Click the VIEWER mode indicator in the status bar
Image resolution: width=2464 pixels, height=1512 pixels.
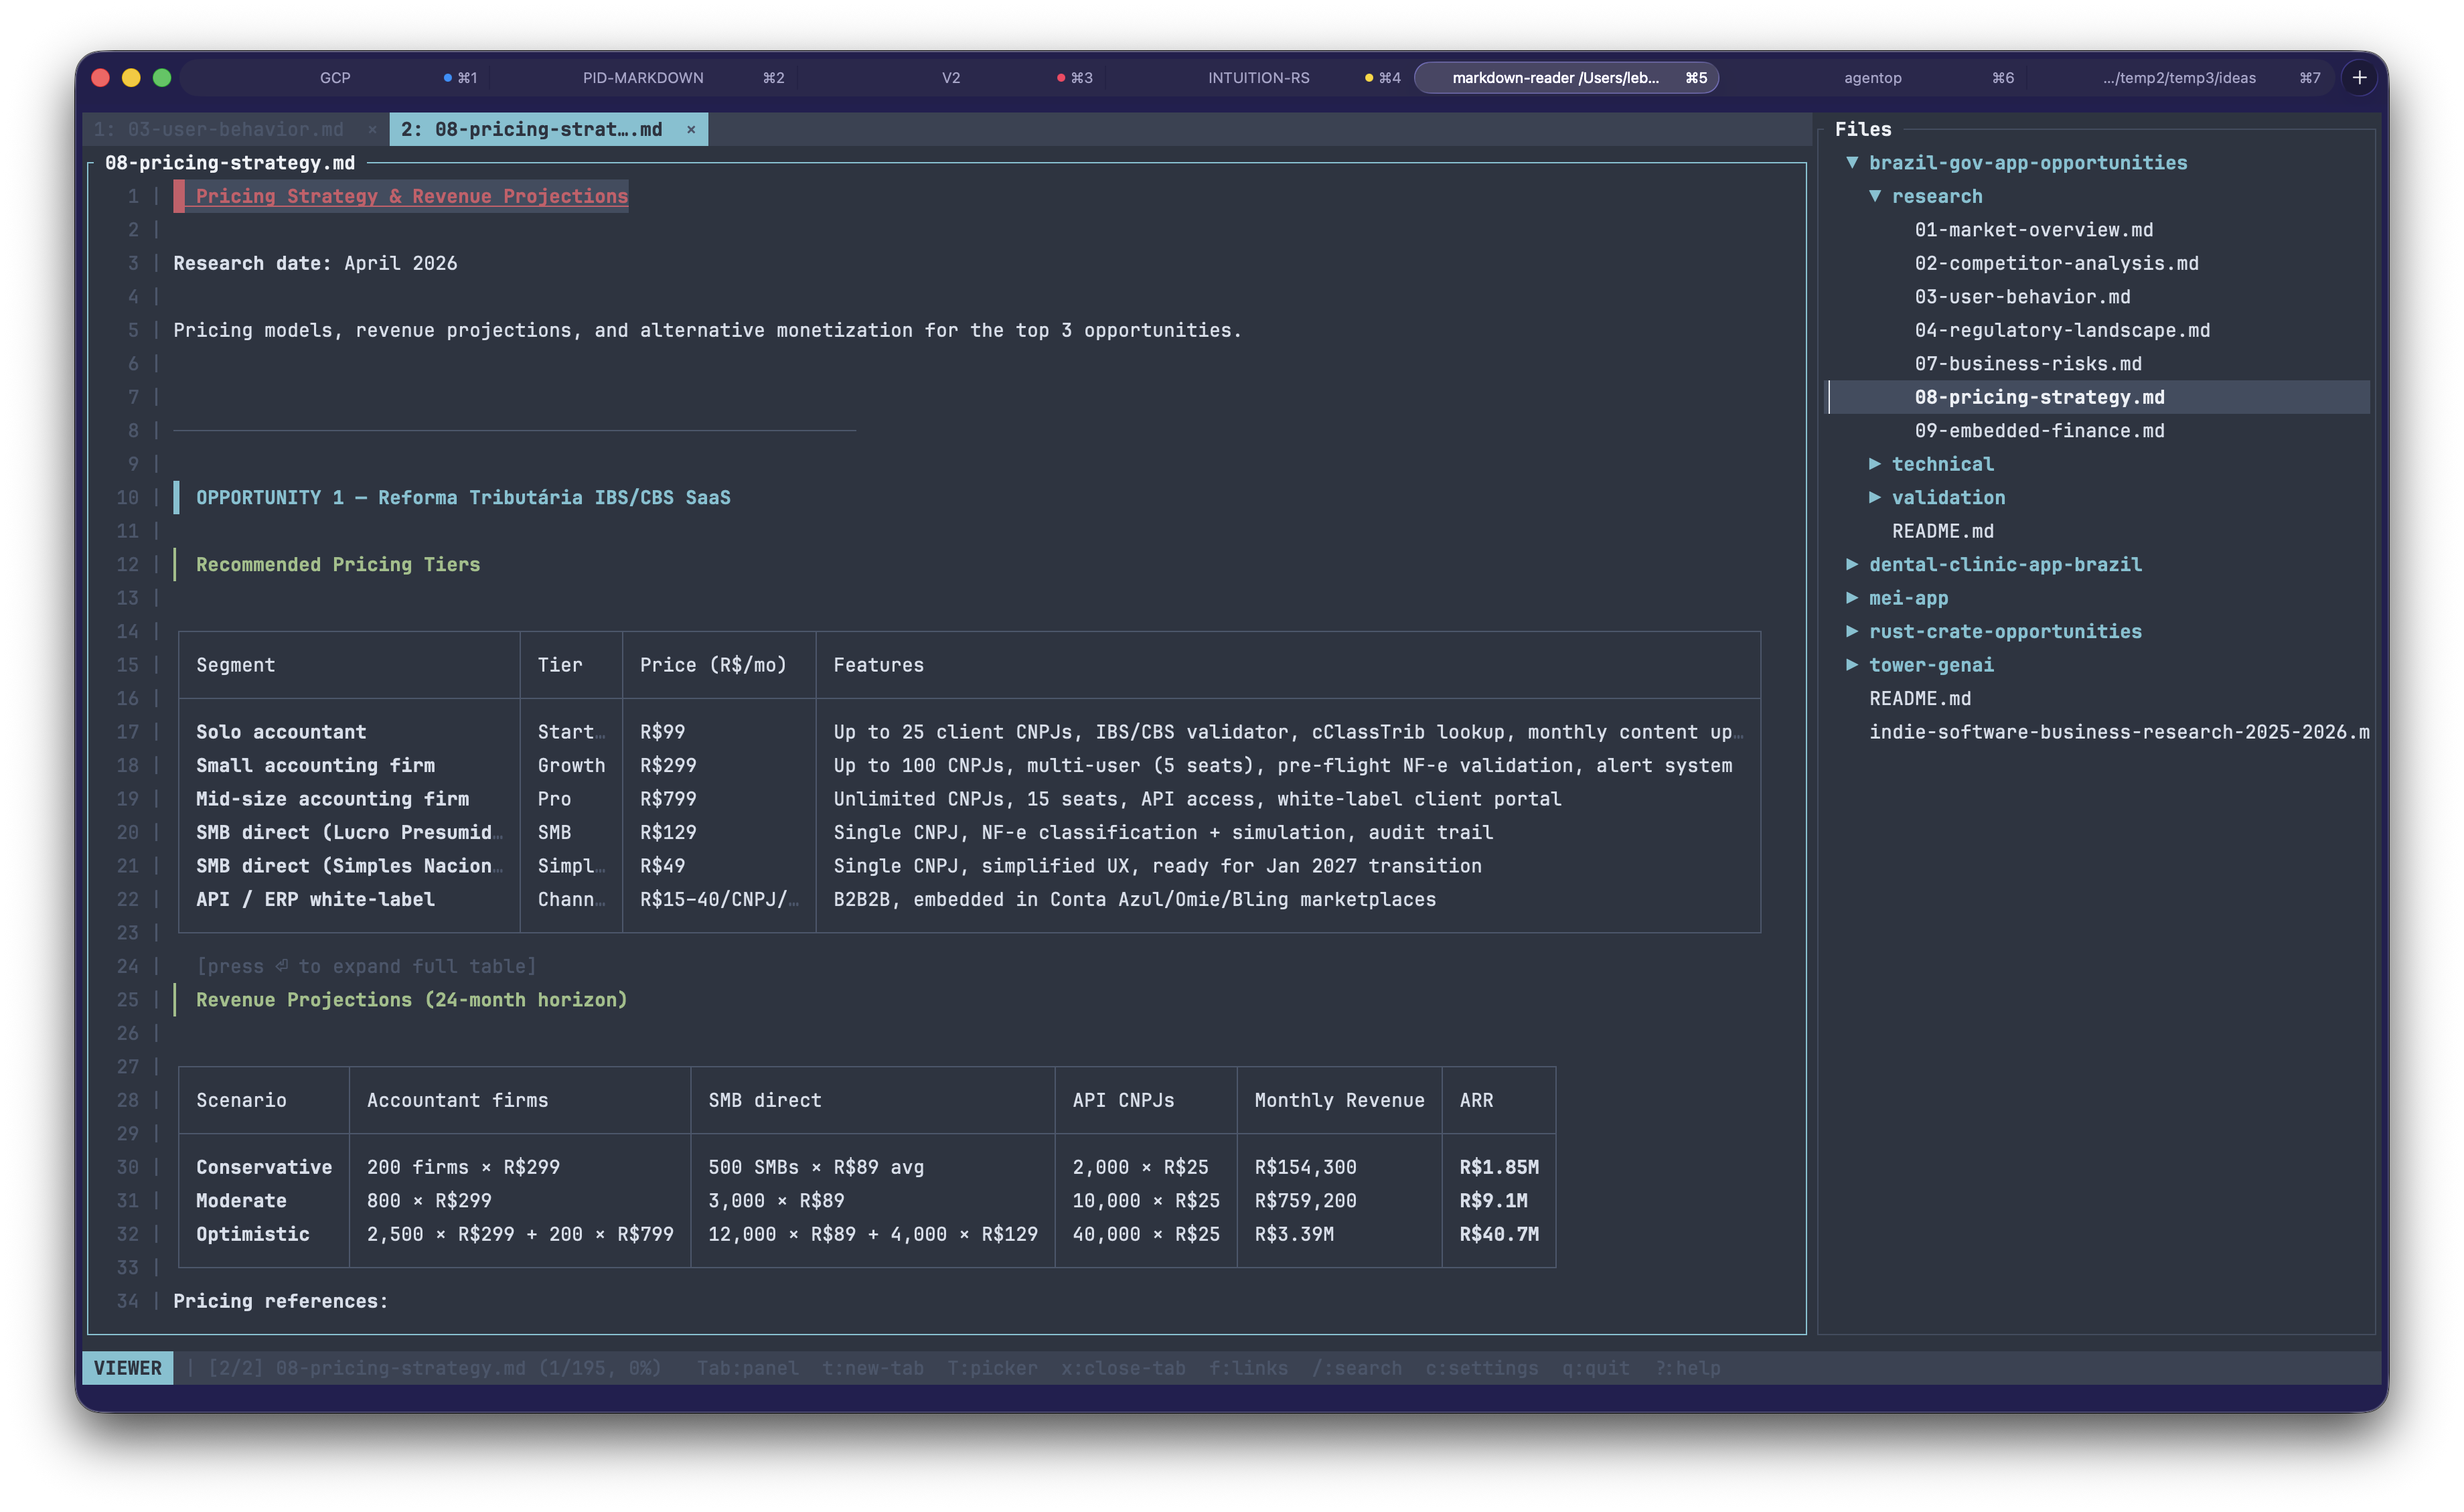[x=127, y=1367]
